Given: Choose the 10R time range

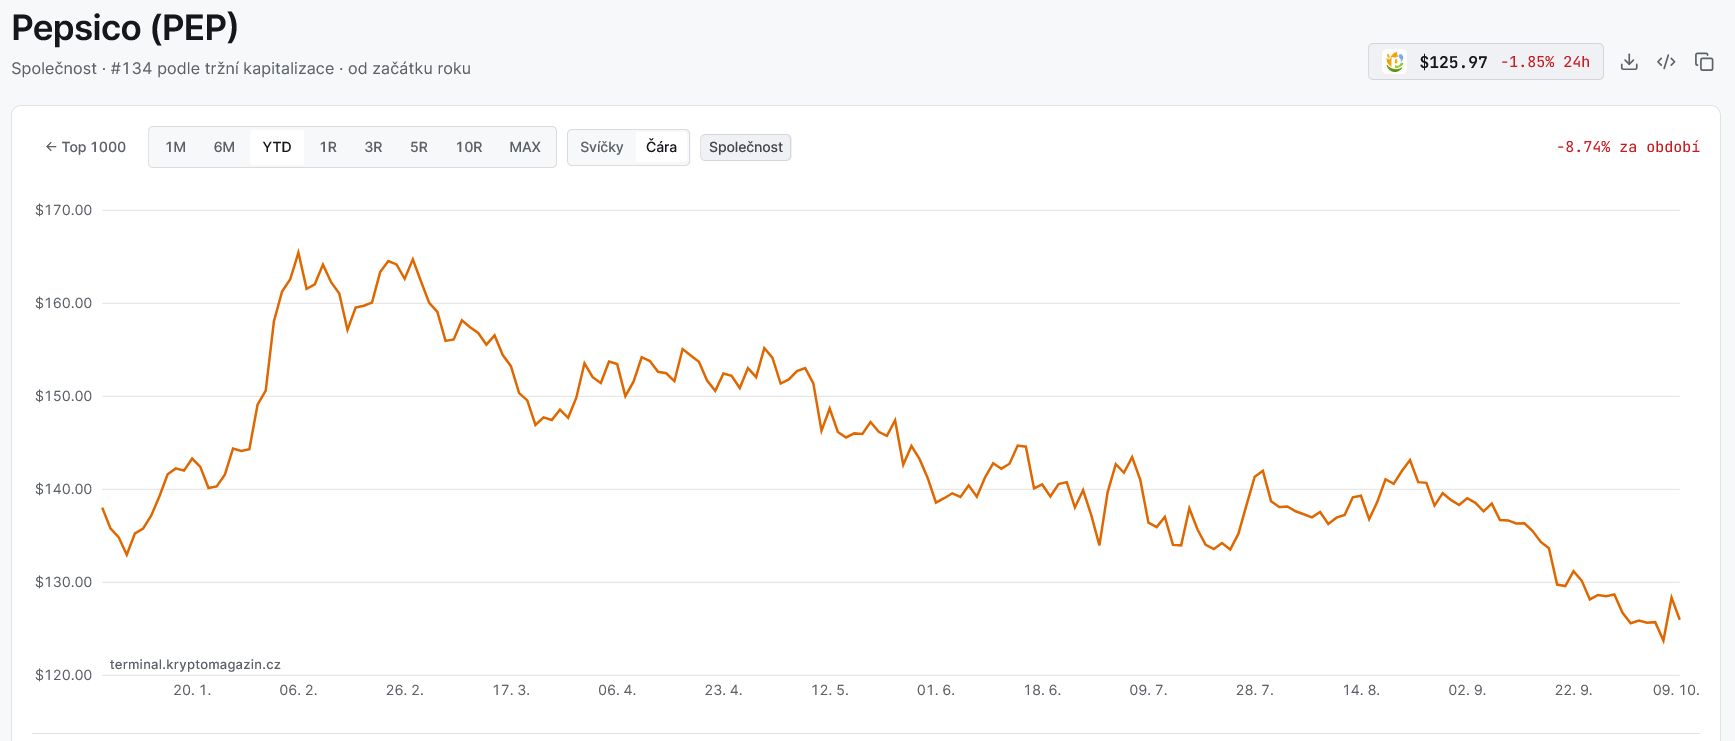Looking at the screenshot, I should click(x=469, y=147).
